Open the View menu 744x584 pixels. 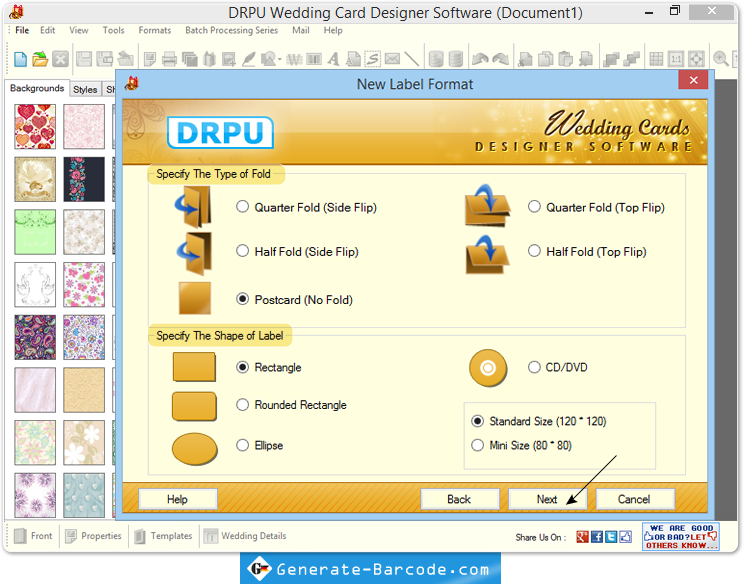[78, 30]
